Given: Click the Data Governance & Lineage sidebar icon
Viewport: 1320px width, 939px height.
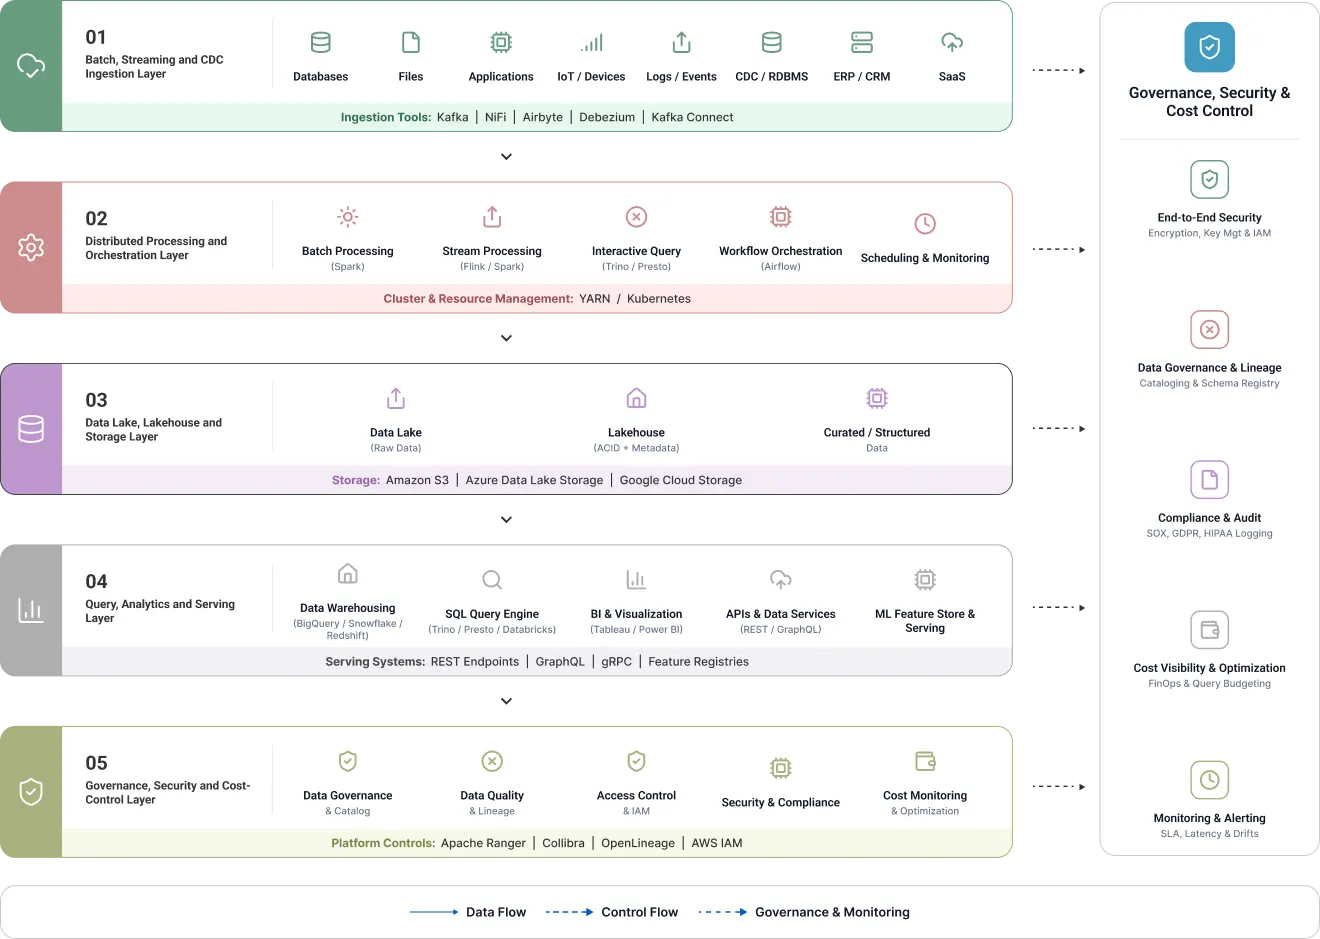Looking at the screenshot, I should tap(1210, 330).
